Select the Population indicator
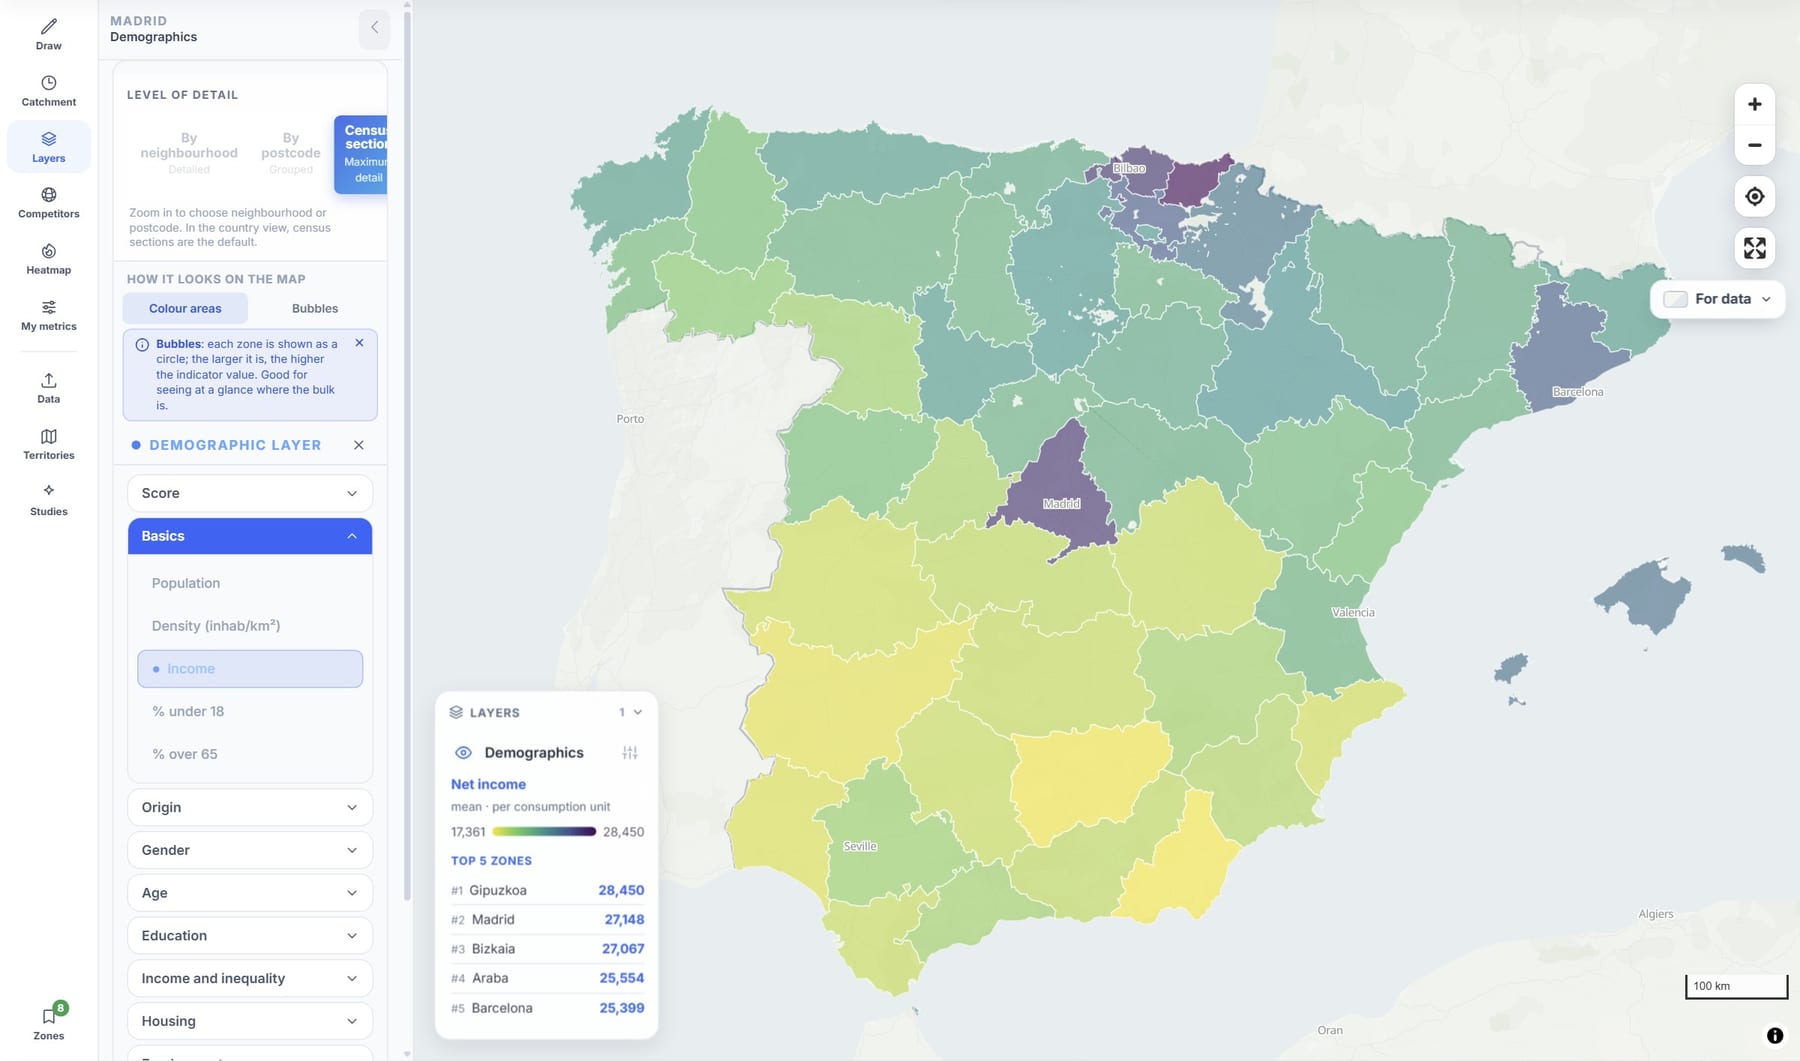The image size is (1800, 1061). tap(250, 583)
